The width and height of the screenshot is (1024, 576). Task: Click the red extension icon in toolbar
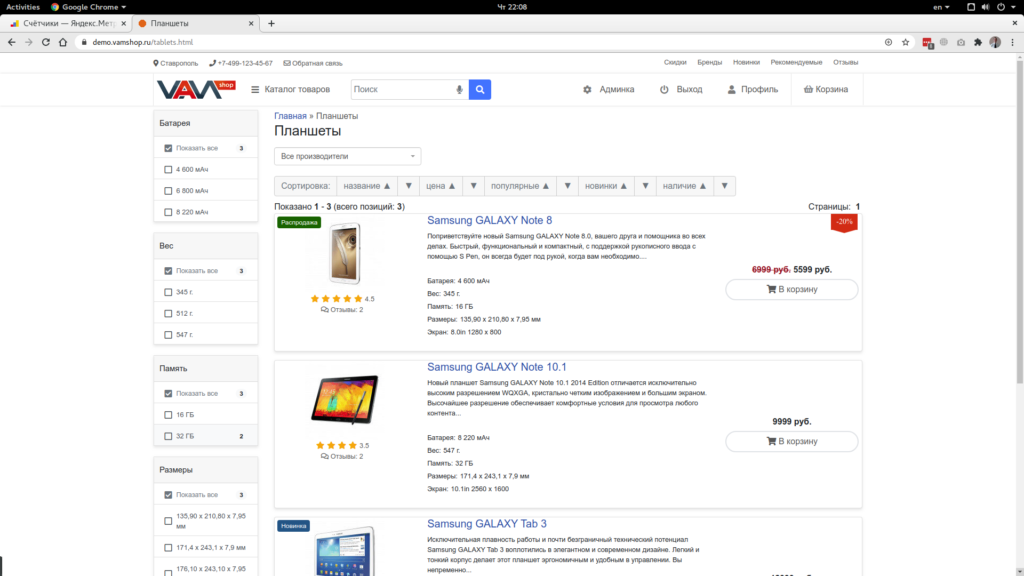pos(927,42)
